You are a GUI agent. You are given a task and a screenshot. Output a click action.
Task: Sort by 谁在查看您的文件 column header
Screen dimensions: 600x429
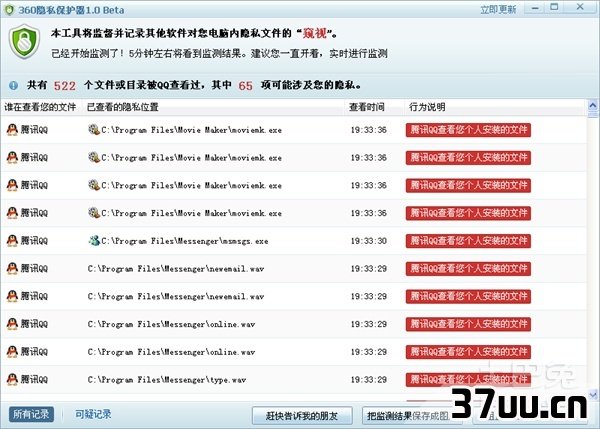coord(40,107)
